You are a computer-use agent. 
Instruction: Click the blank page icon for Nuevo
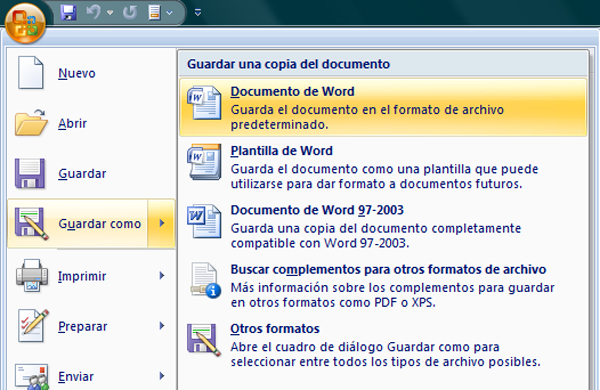(x=30, y=72)
